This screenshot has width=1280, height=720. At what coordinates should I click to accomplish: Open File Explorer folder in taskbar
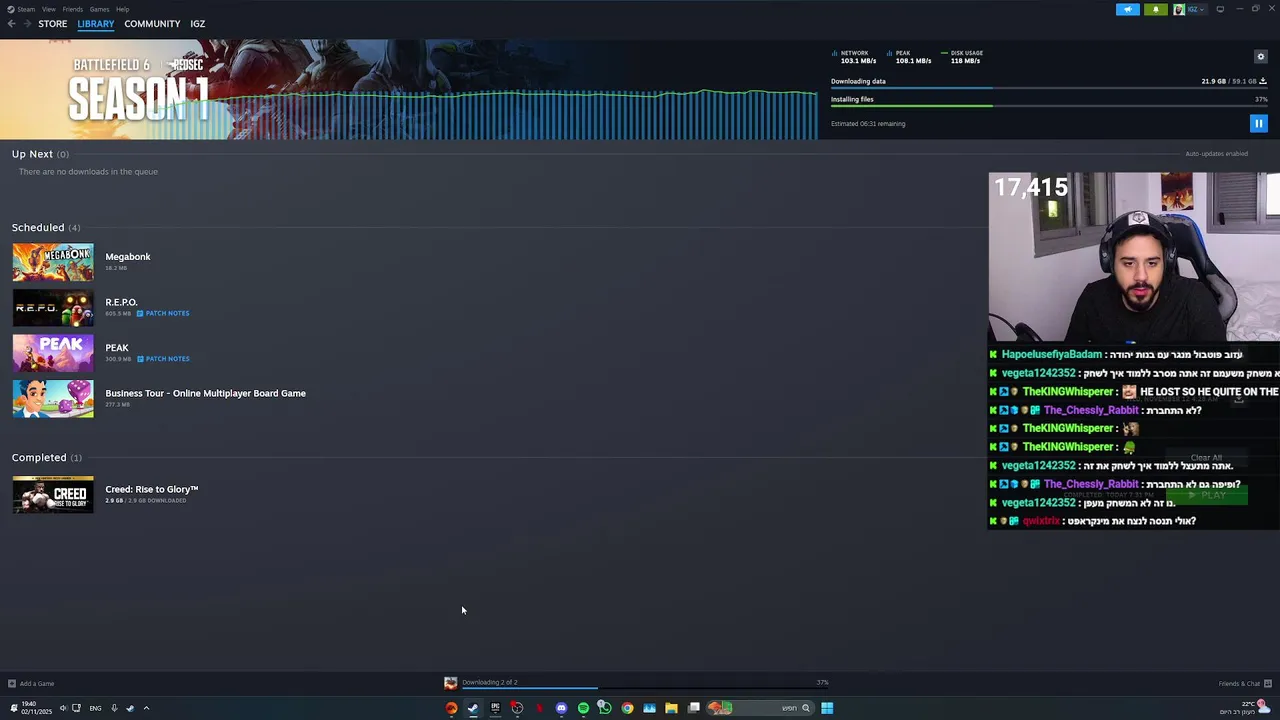671,708
